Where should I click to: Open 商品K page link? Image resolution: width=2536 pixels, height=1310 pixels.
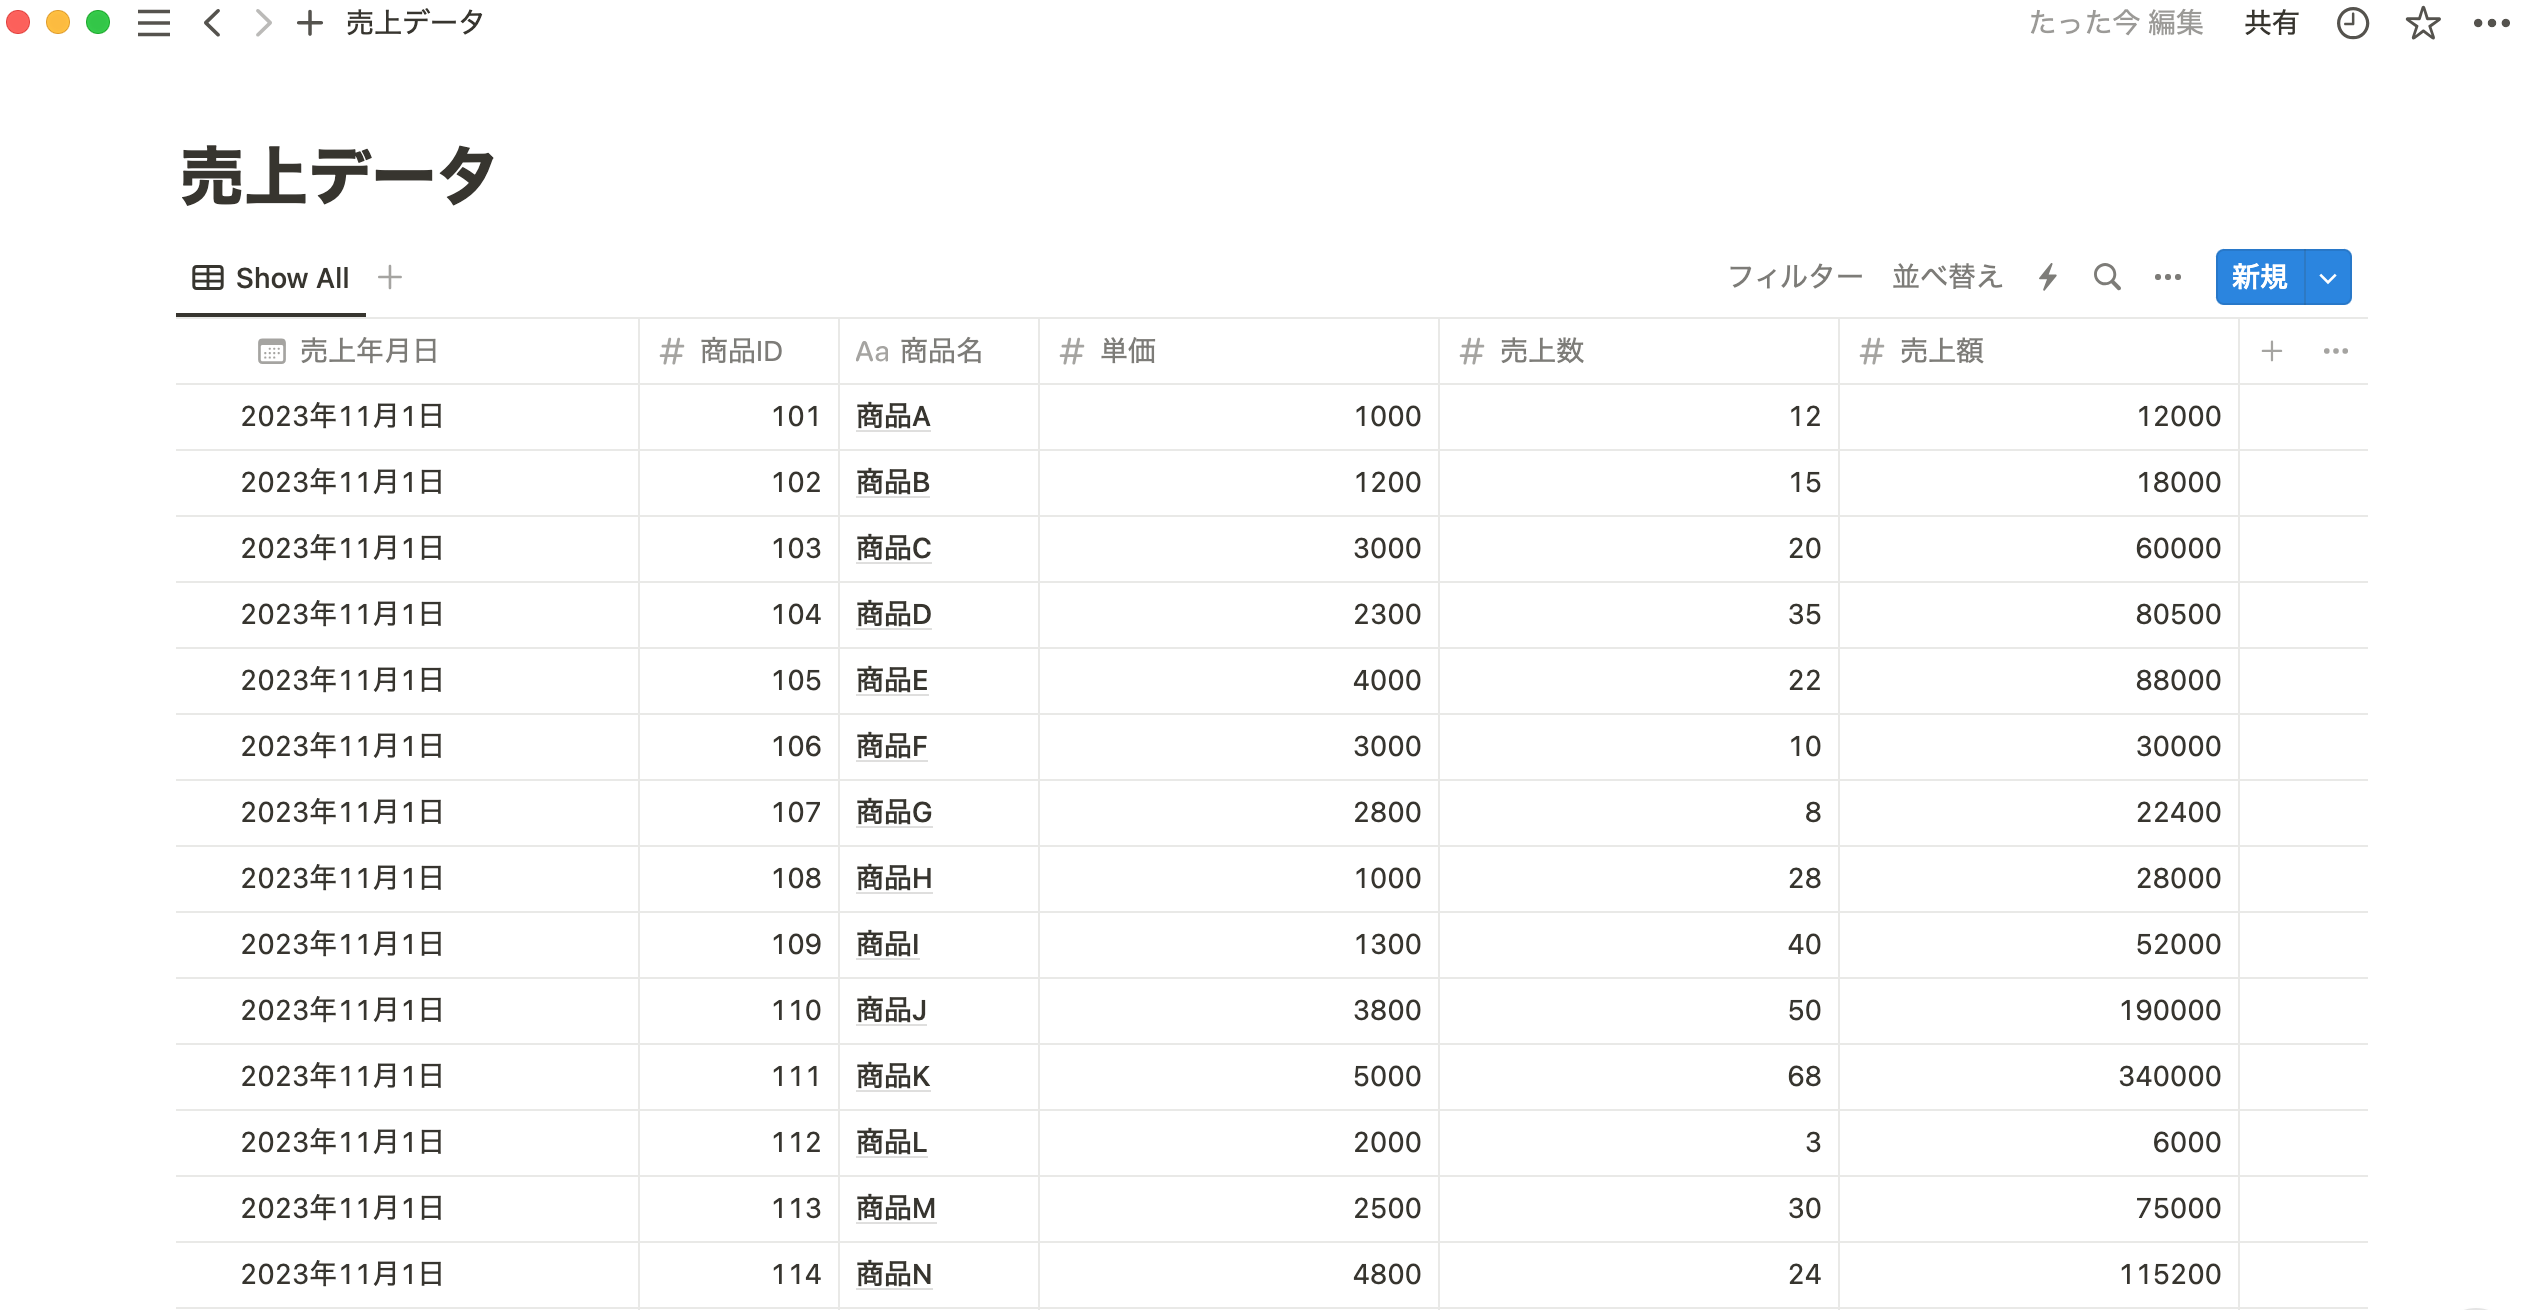893,1076
